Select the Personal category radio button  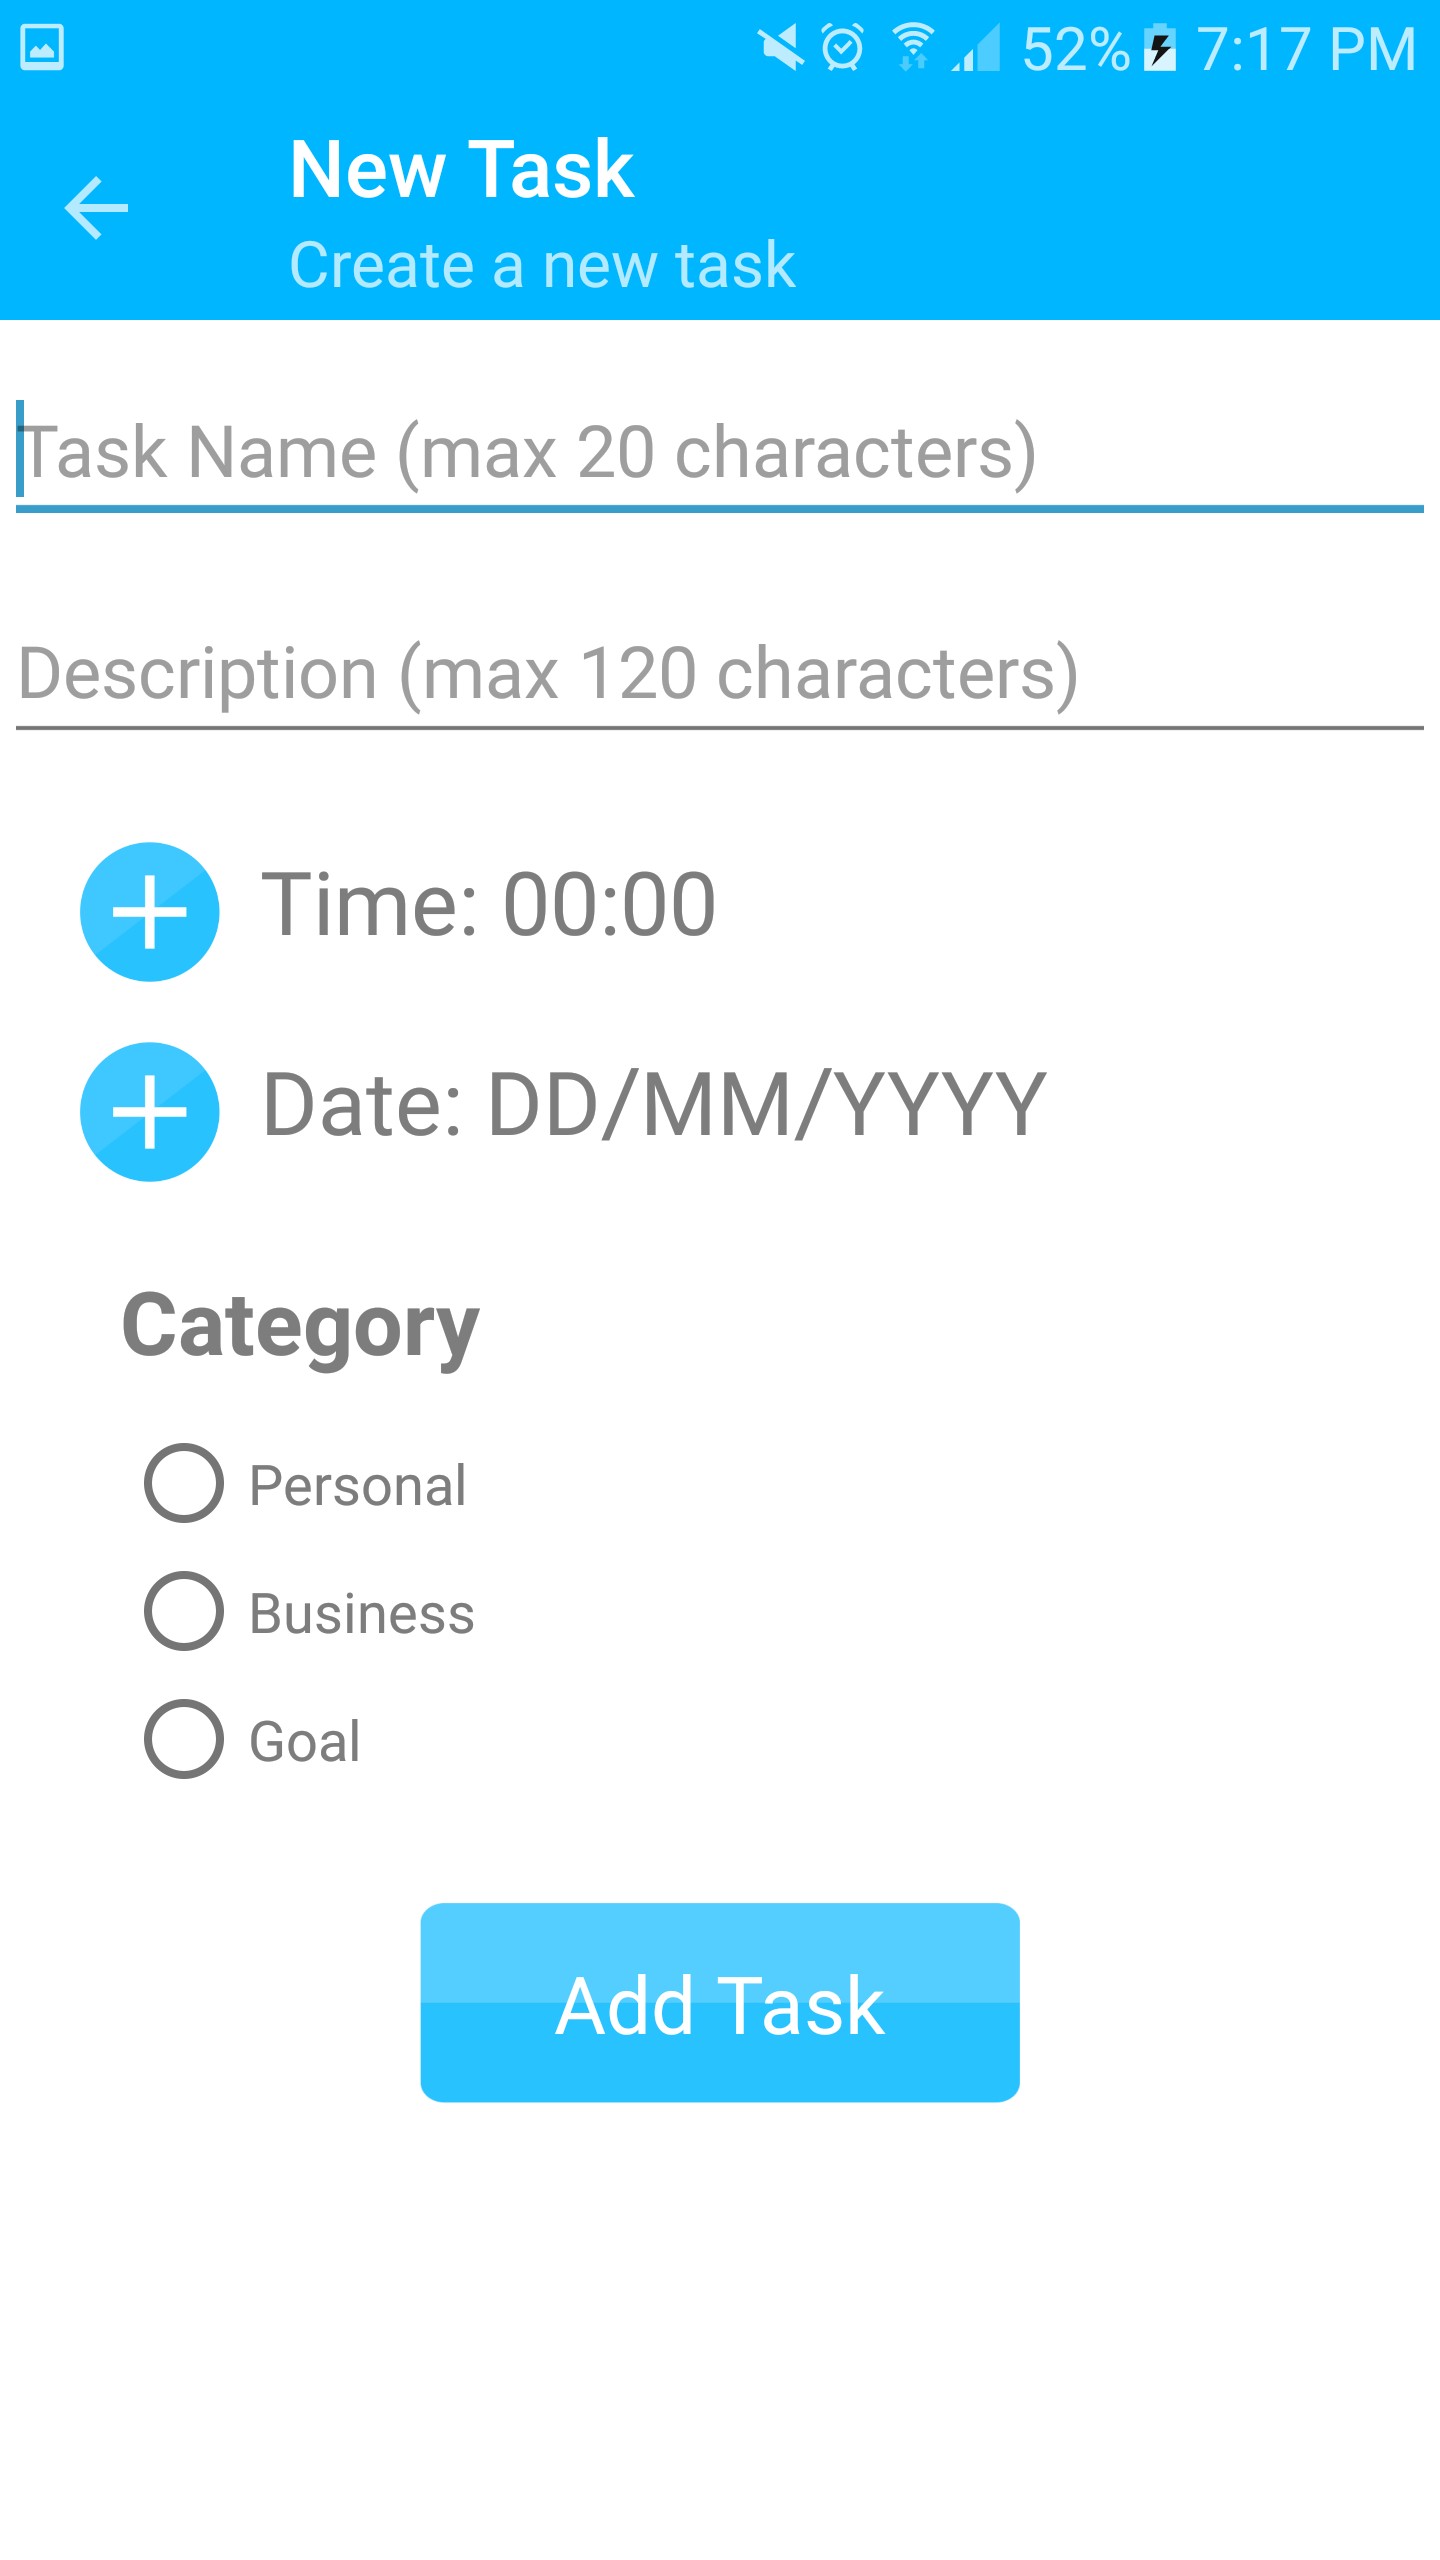point(184,1483)
